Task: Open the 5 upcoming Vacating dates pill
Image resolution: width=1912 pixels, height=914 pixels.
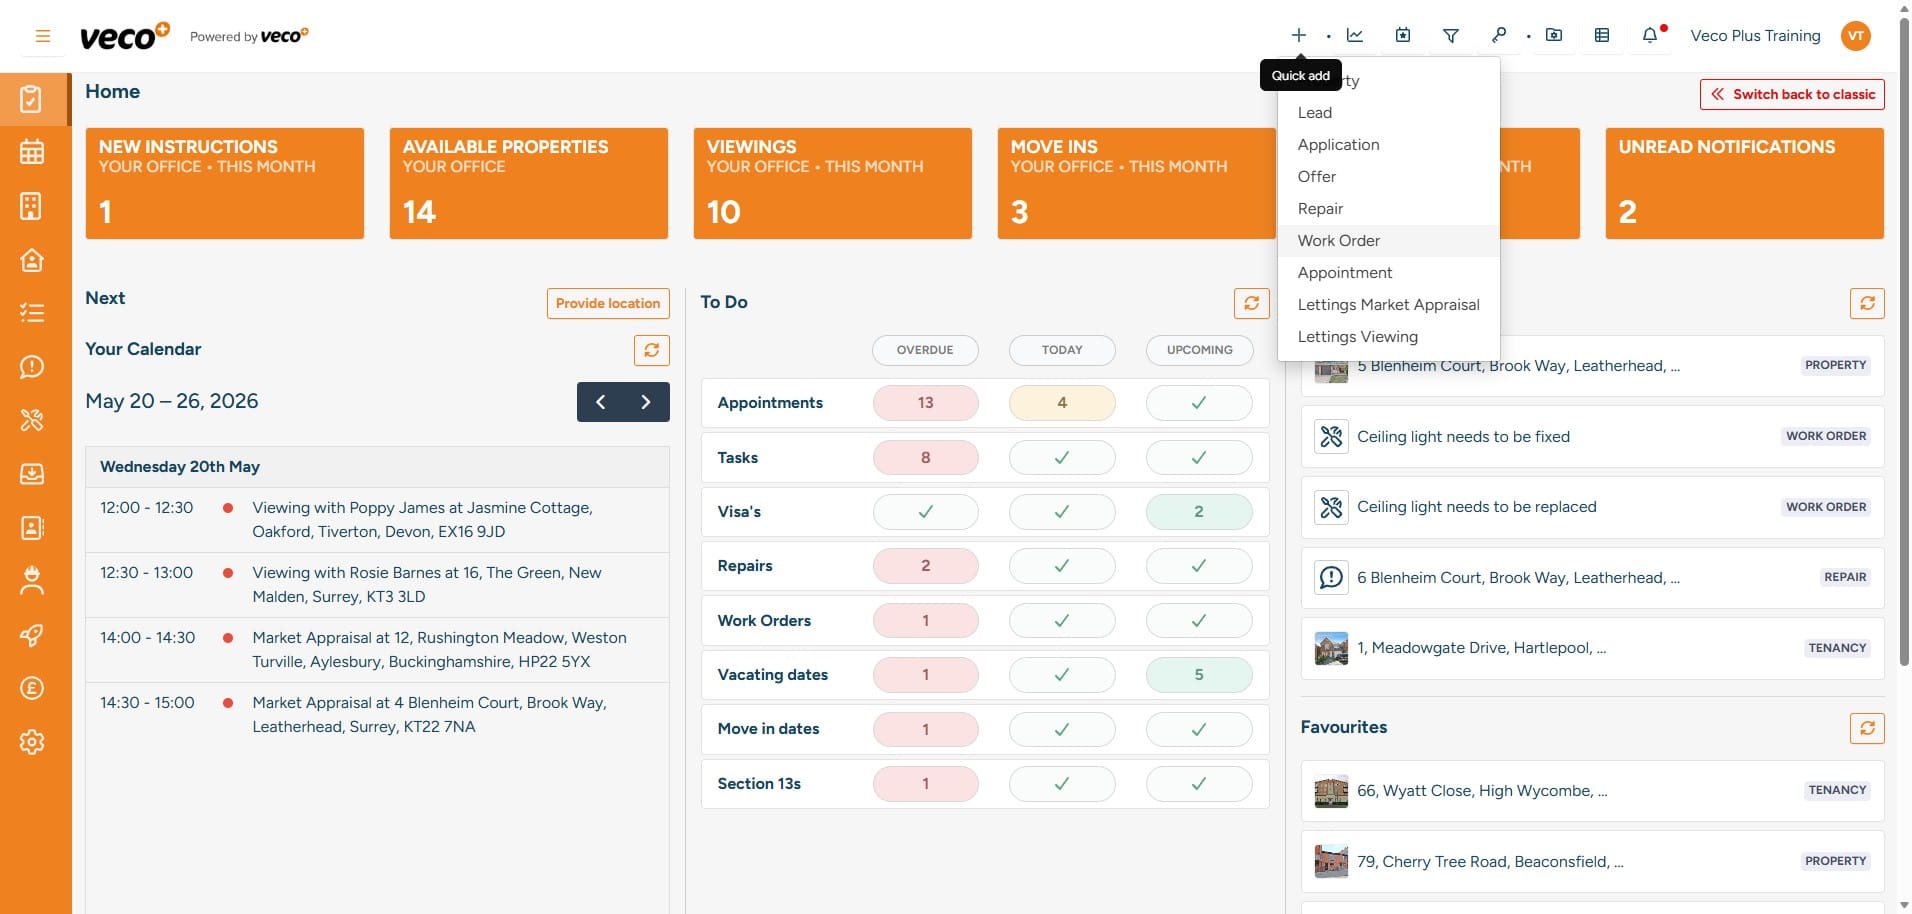Action: click(1199, 675)
